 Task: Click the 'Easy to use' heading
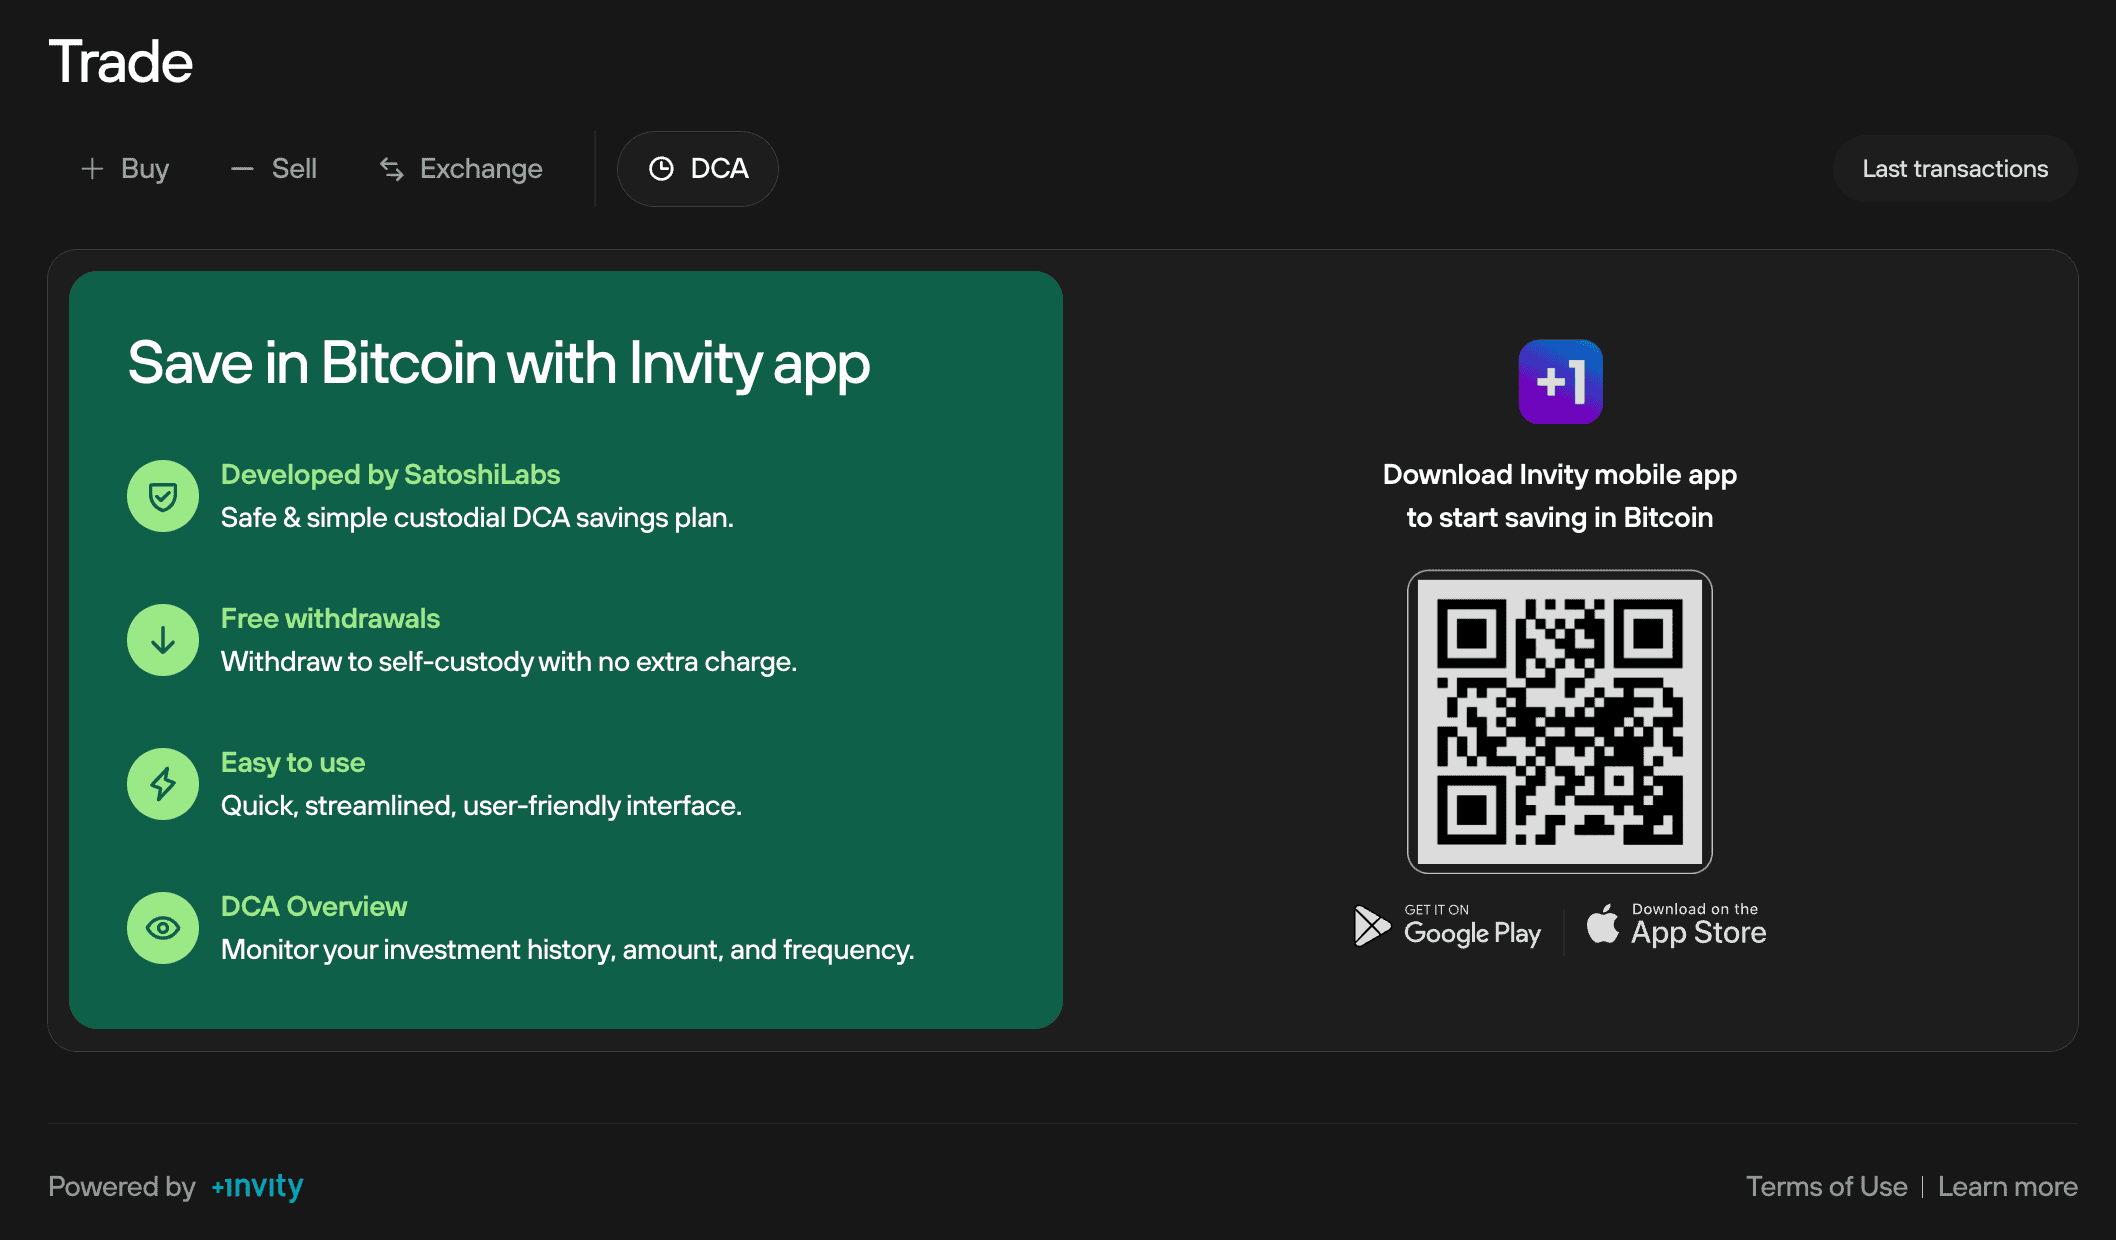(x=293, y=763)
